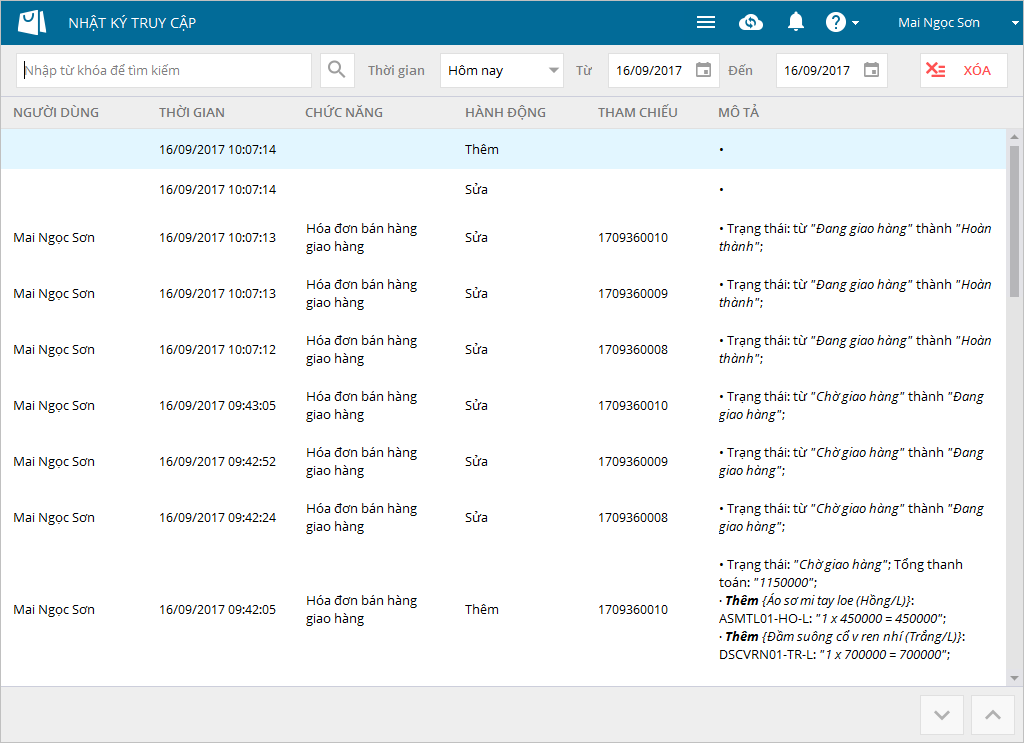Click reference 1709360010 in 09:42:05 row
Viewport: 1024px width, 743px height.
(633, 609)
